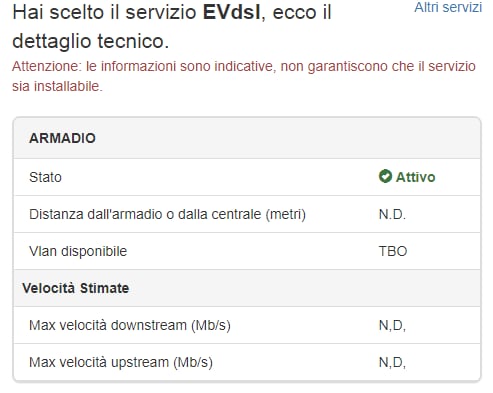The width and height of the screenshot is (493, 393).
Task: Click 'sia installabile' warning text line
Action: coord(57,86)
